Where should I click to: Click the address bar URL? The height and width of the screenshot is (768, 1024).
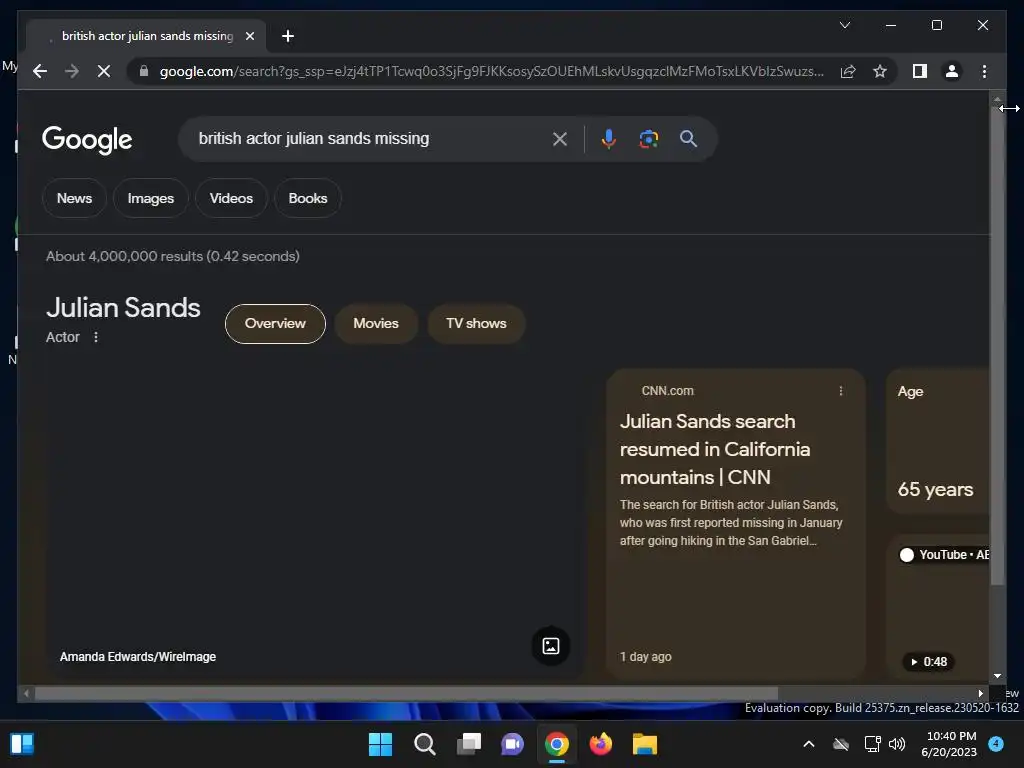pyautogui.click(x=491, y=71)
